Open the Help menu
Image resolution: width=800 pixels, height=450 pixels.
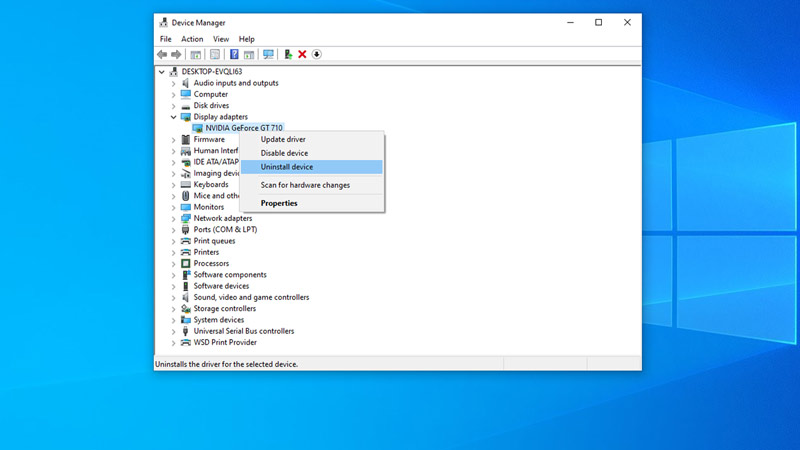tap(246, 39)
